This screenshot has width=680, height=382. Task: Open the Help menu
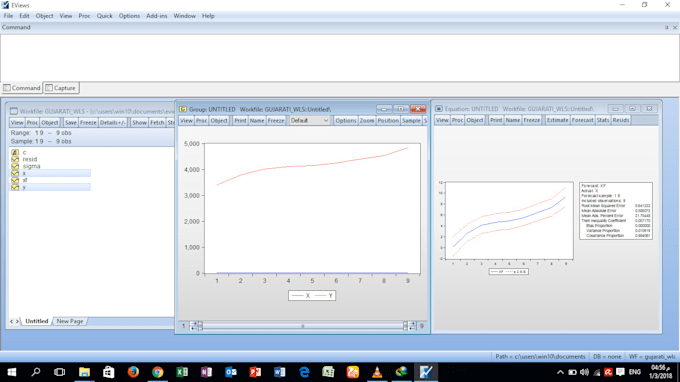[208, 16]
